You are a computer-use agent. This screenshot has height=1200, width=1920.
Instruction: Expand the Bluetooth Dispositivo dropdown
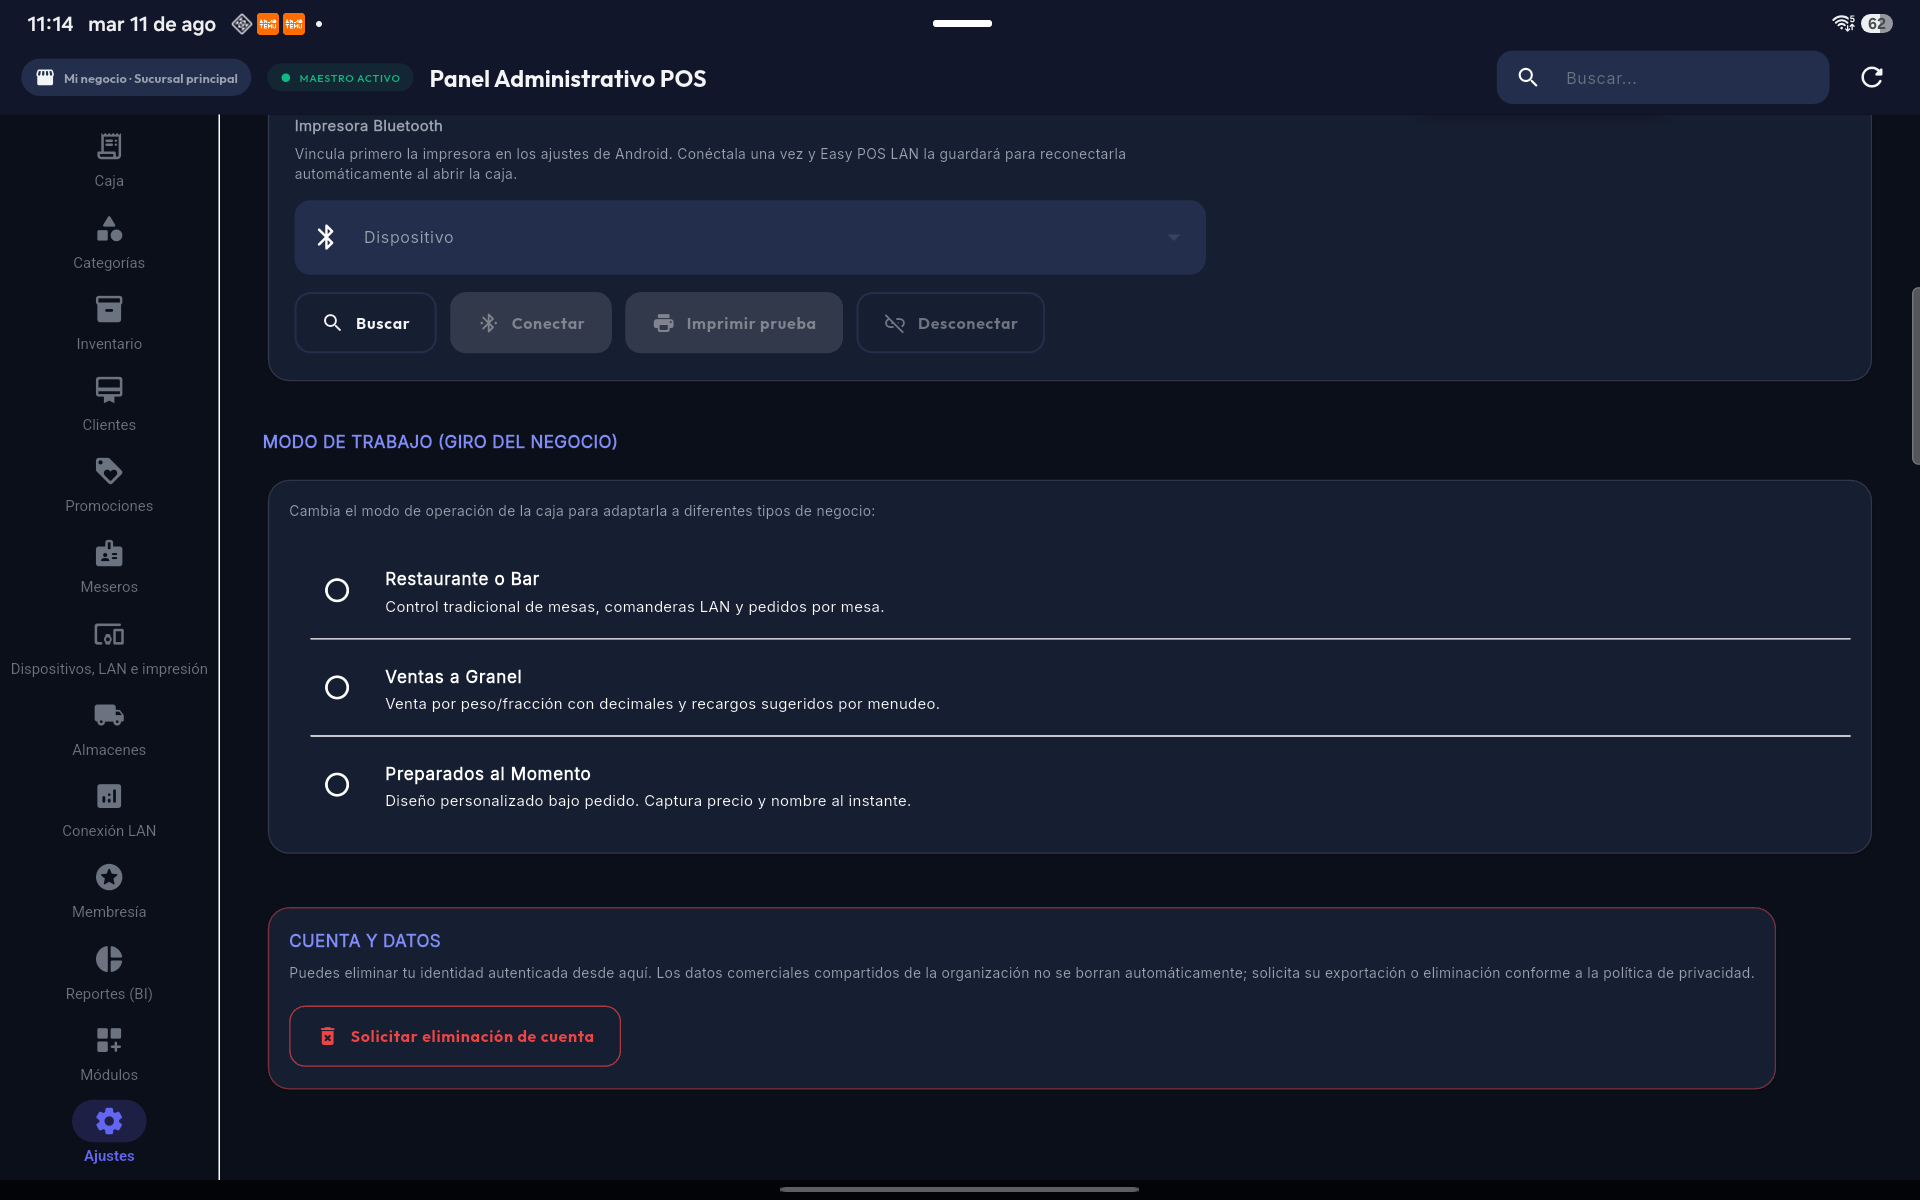point(750,237)
